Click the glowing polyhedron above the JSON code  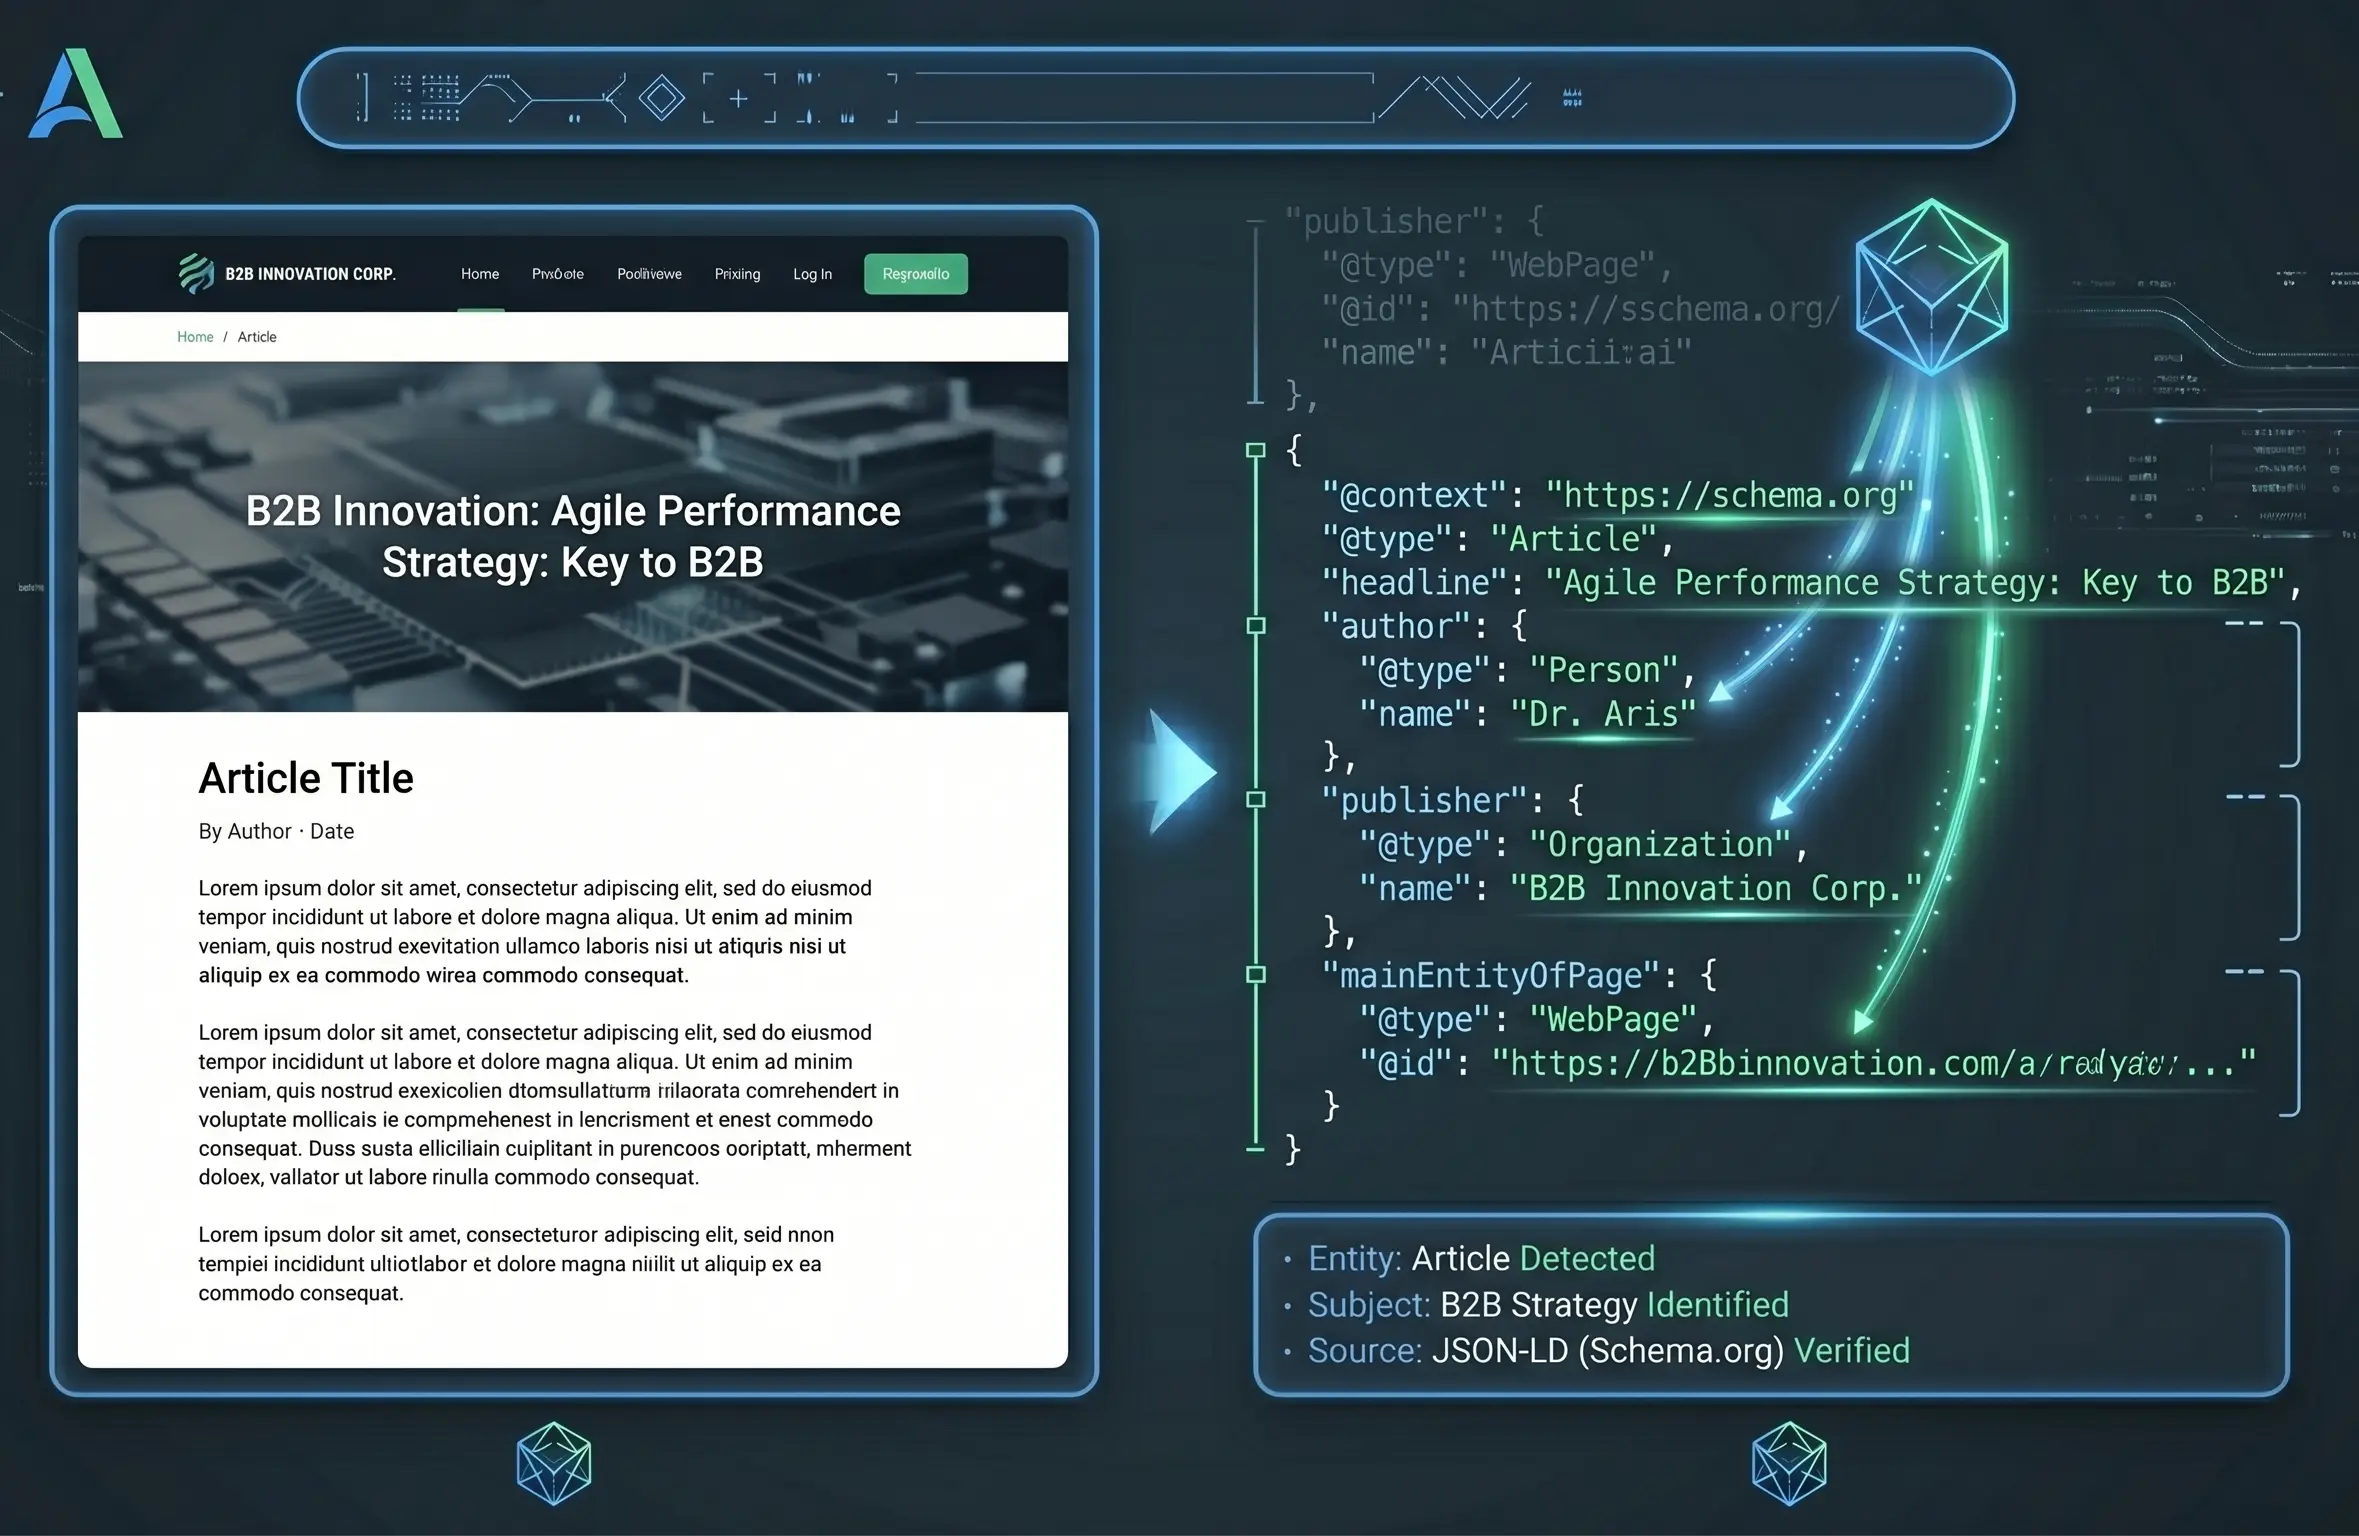(x=1931, y=287)
